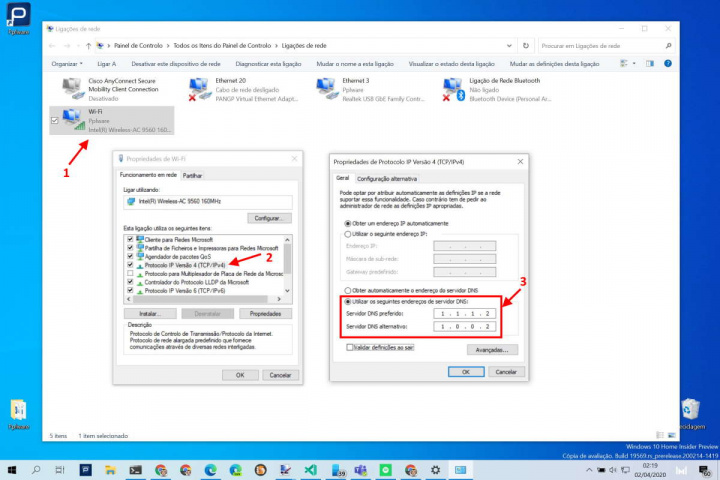Open File Explorer from the taskbar
Viewport: 720px width, 480px height.
(110, 469)
